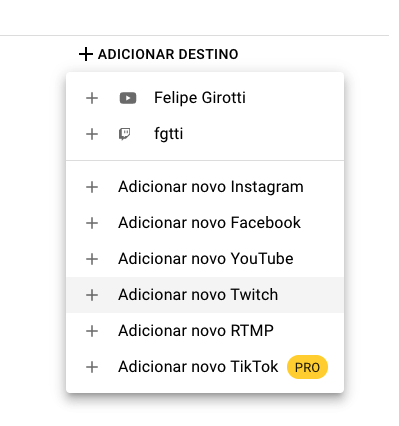Click the Twitch icon next to fgtti
This screenshot has width=399, height=426.
(125, 134)
